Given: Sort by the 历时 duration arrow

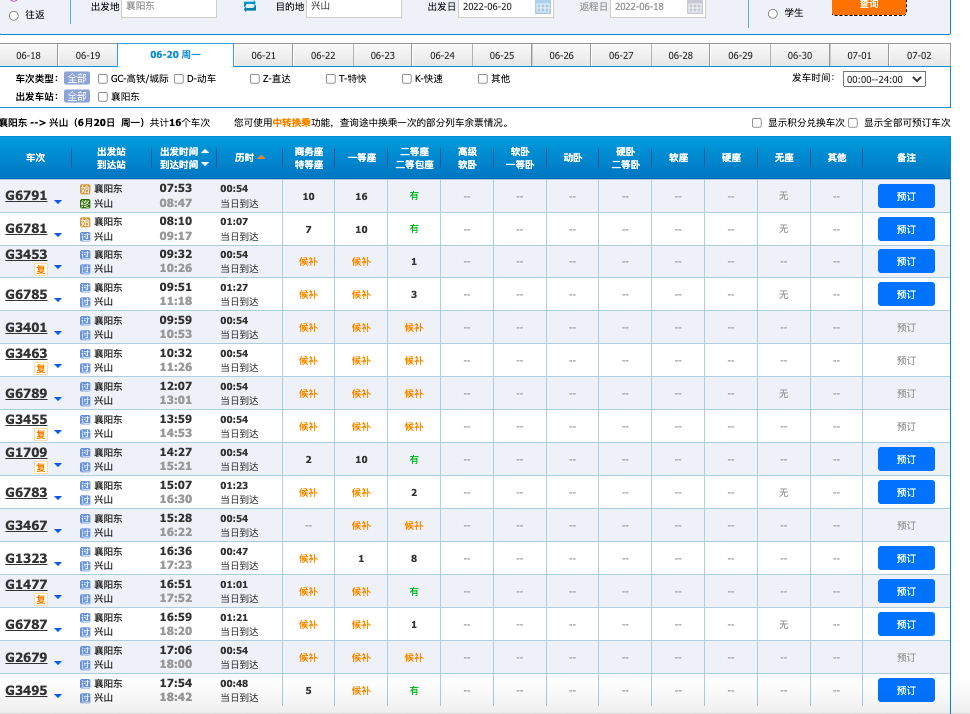Looking at the screenshot, I should (x=261, y=157).
